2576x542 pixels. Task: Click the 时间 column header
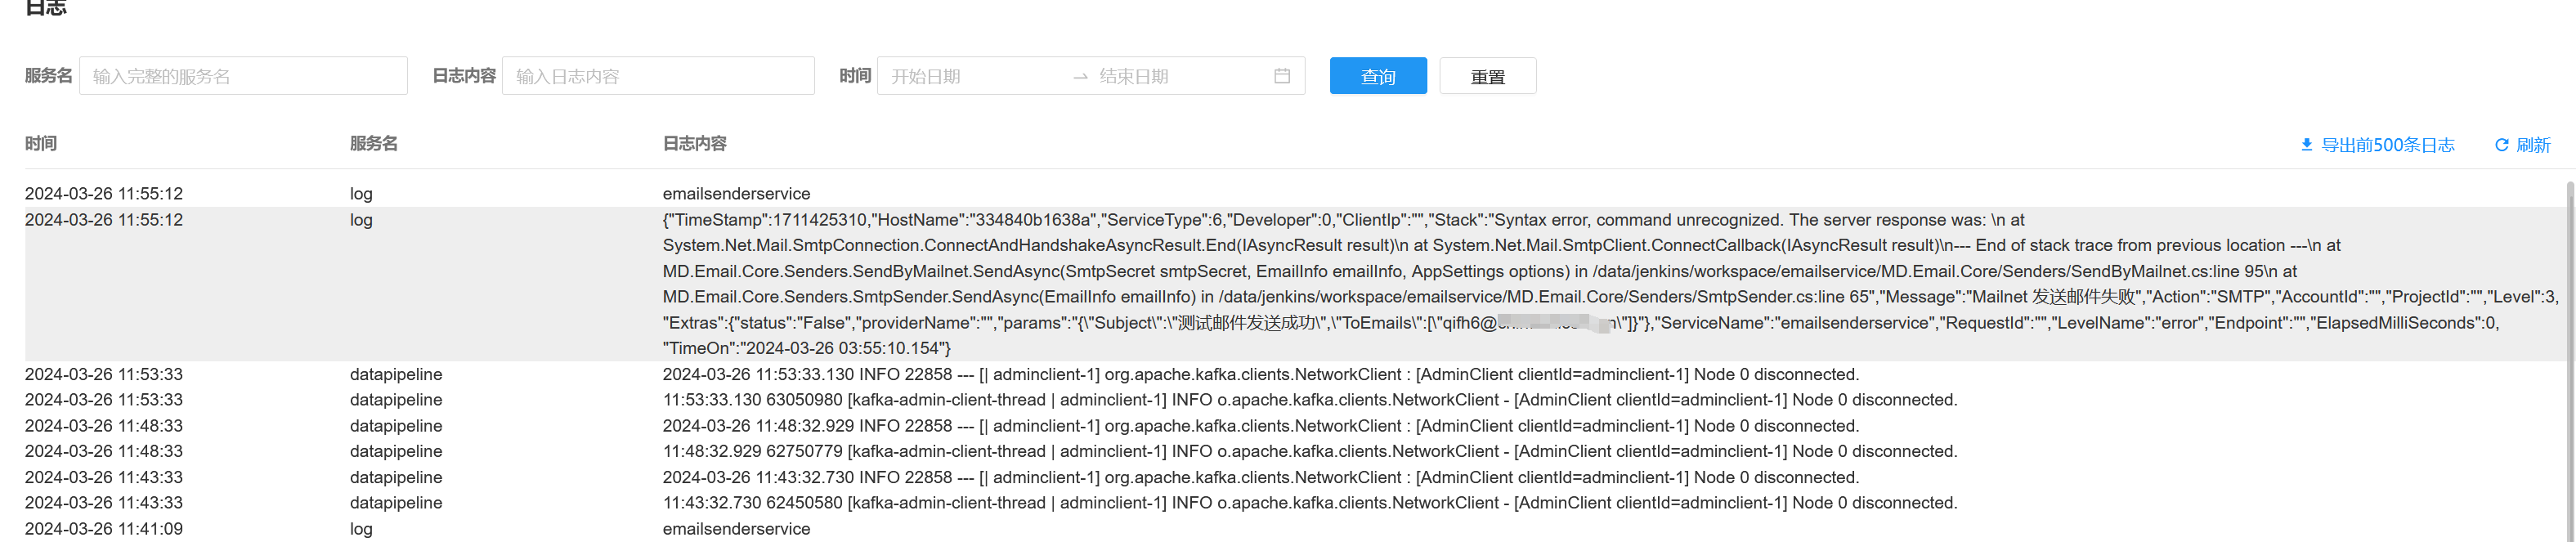coord(41,144)
